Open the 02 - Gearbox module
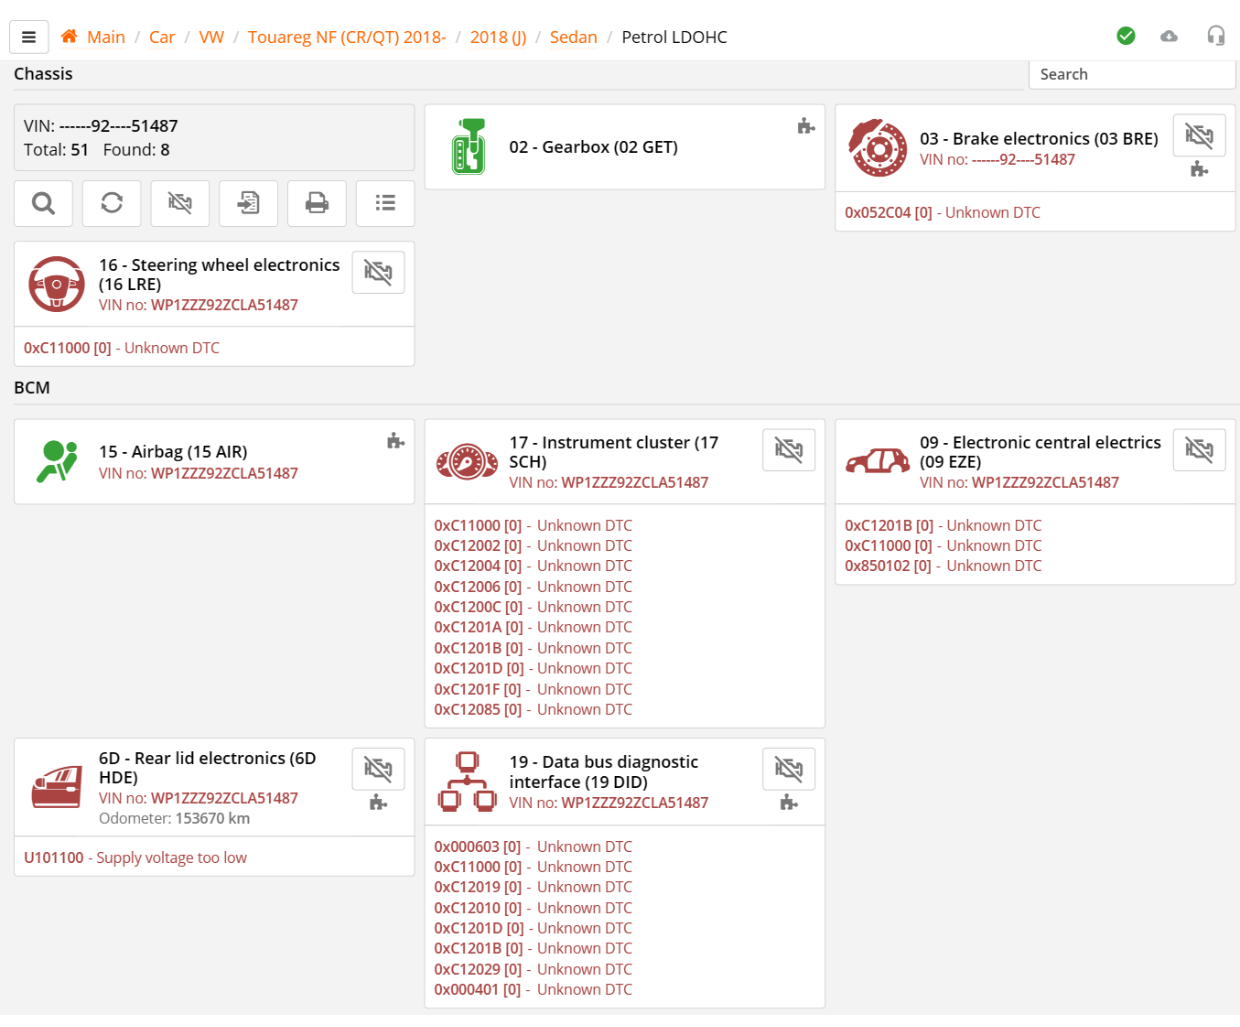The image size is (1240, 1027). (x=593, y=147)
